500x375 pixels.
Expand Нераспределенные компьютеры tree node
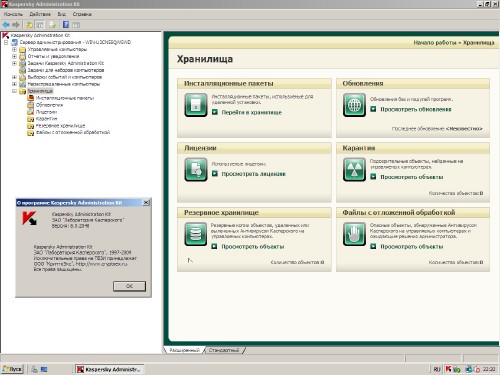tap(14, 84)
